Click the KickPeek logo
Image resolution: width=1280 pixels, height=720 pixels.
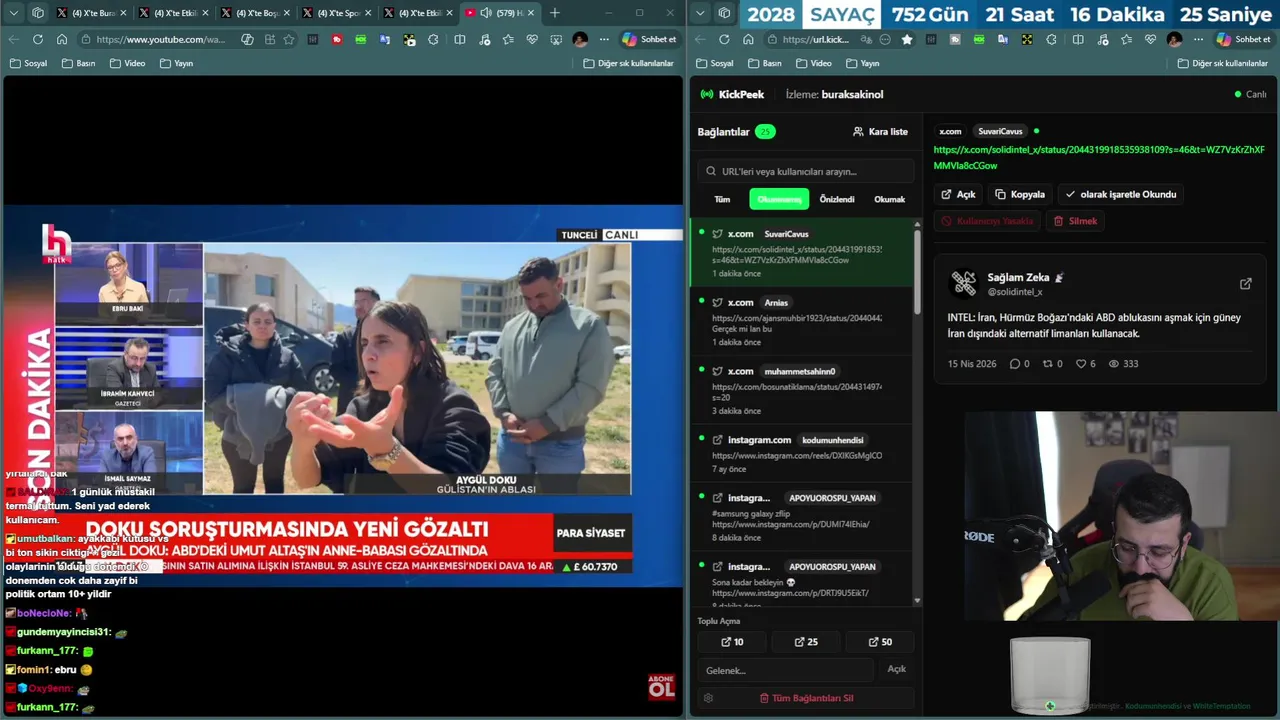(x=731, y=94)
